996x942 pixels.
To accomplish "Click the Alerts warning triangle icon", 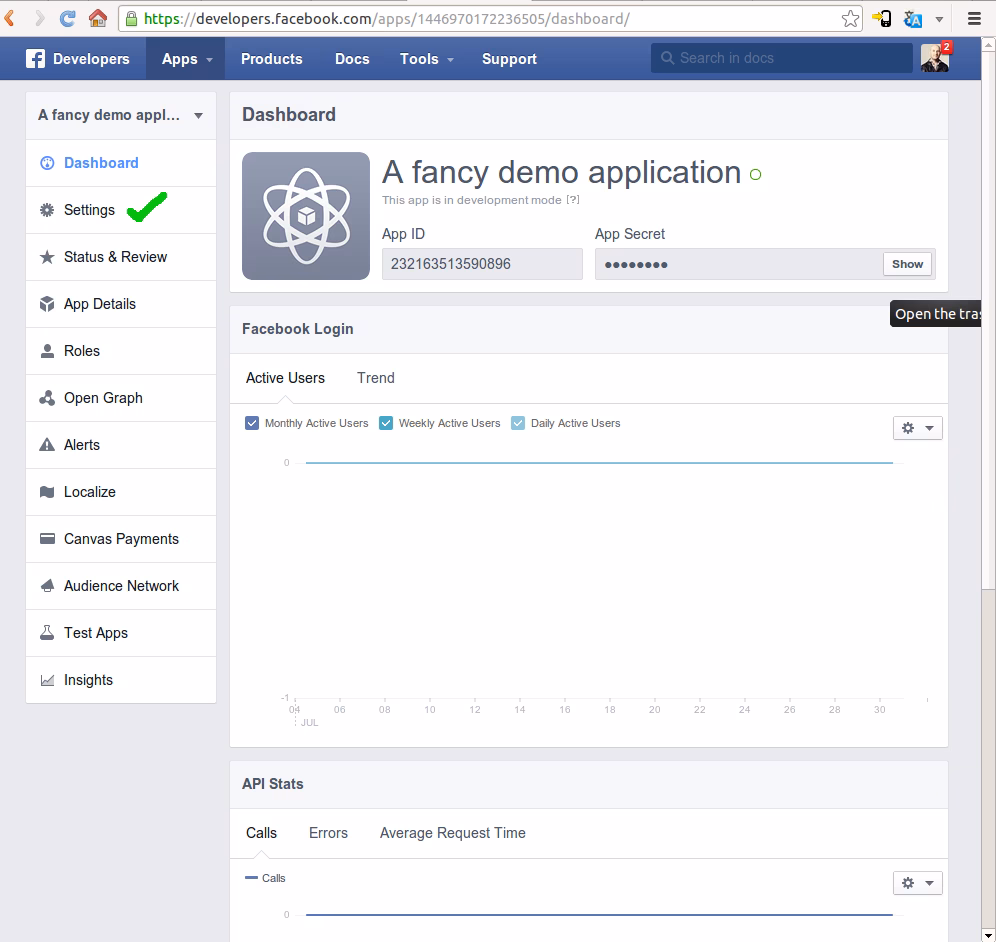I will tap(47, 445).
